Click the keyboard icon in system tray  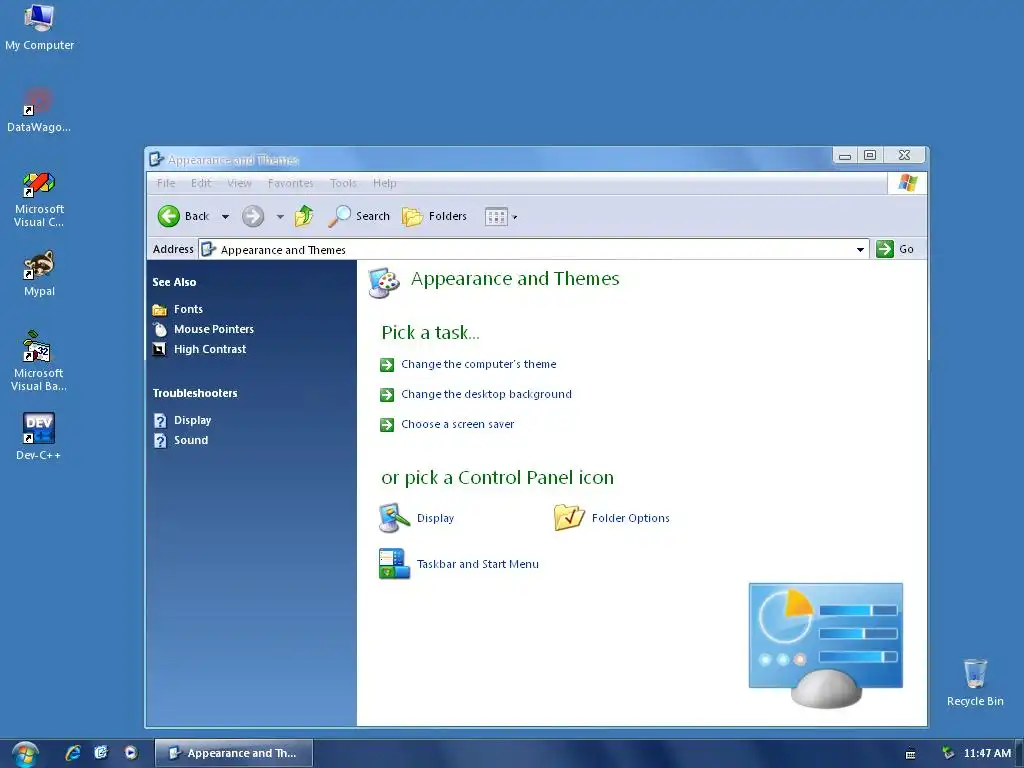[910, 754]
